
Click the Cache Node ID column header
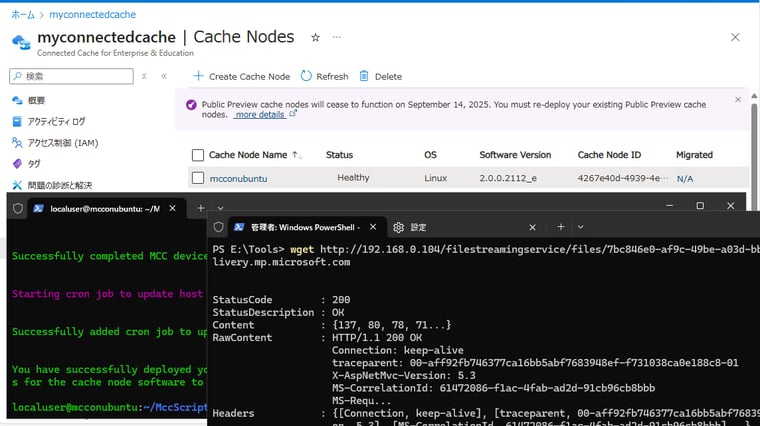point(609,155)
